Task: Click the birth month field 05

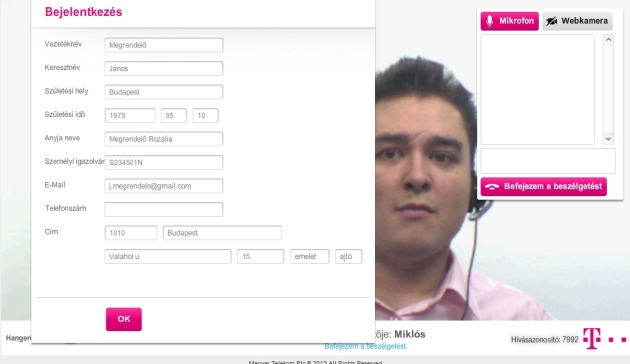Action: [174, 115]
